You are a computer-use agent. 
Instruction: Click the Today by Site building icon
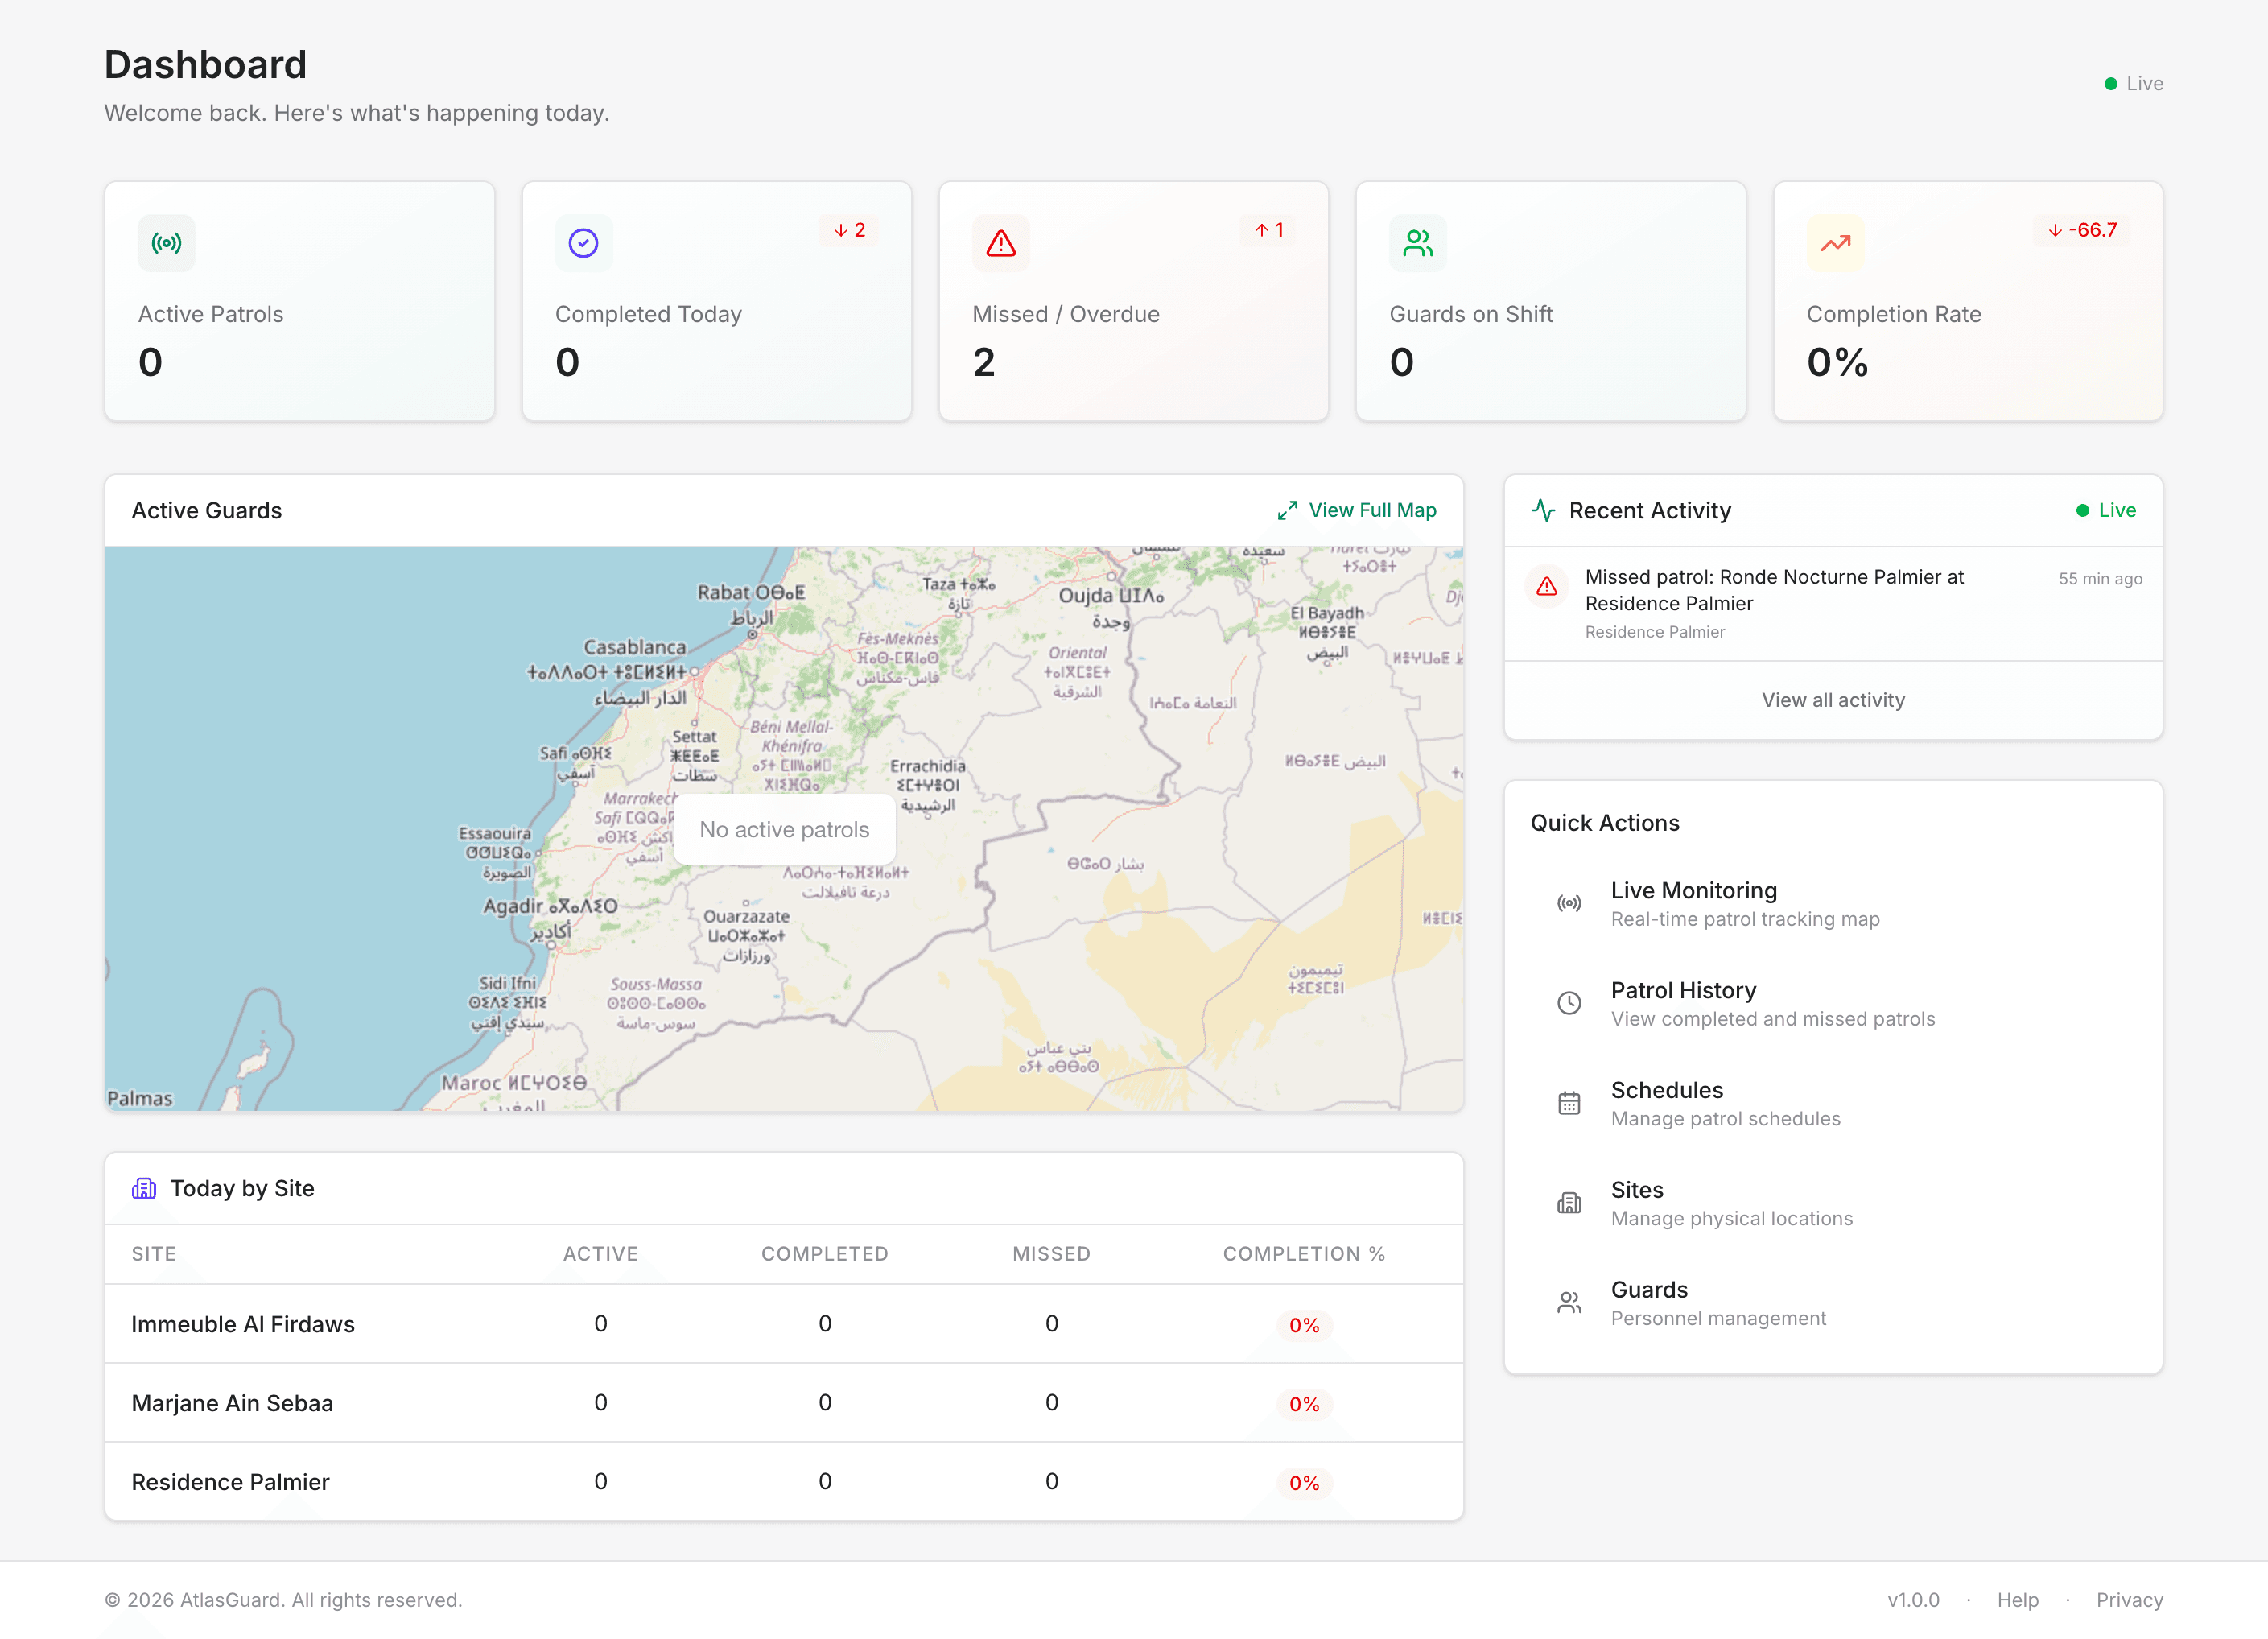coord(144,1188)
